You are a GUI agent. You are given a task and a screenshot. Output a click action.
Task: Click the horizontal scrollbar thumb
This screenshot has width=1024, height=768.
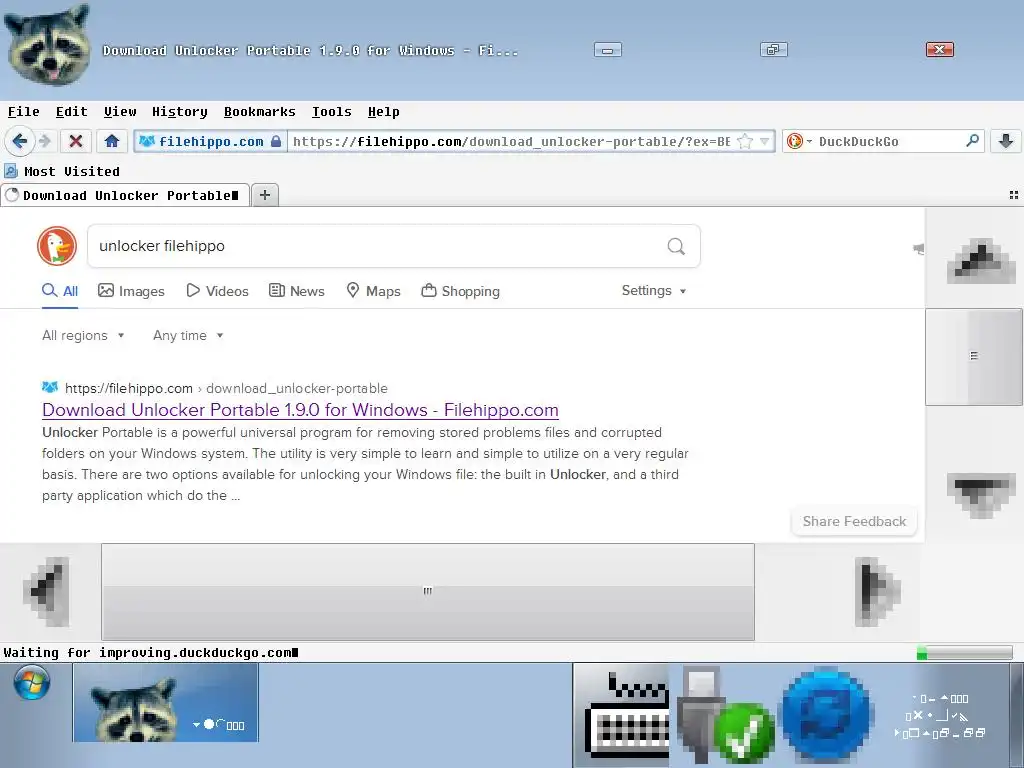(428, 592)
